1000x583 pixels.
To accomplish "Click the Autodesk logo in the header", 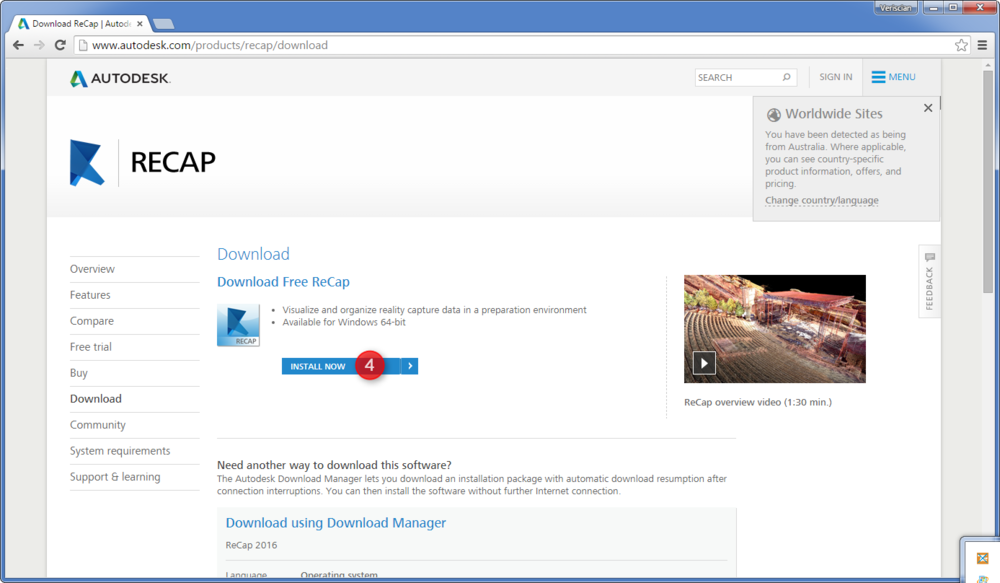I will click(120, 78).
